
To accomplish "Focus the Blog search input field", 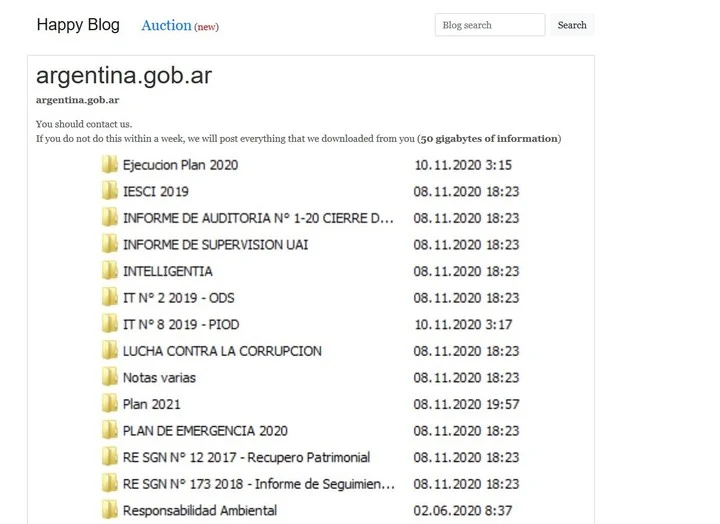I will click(490, 25).
